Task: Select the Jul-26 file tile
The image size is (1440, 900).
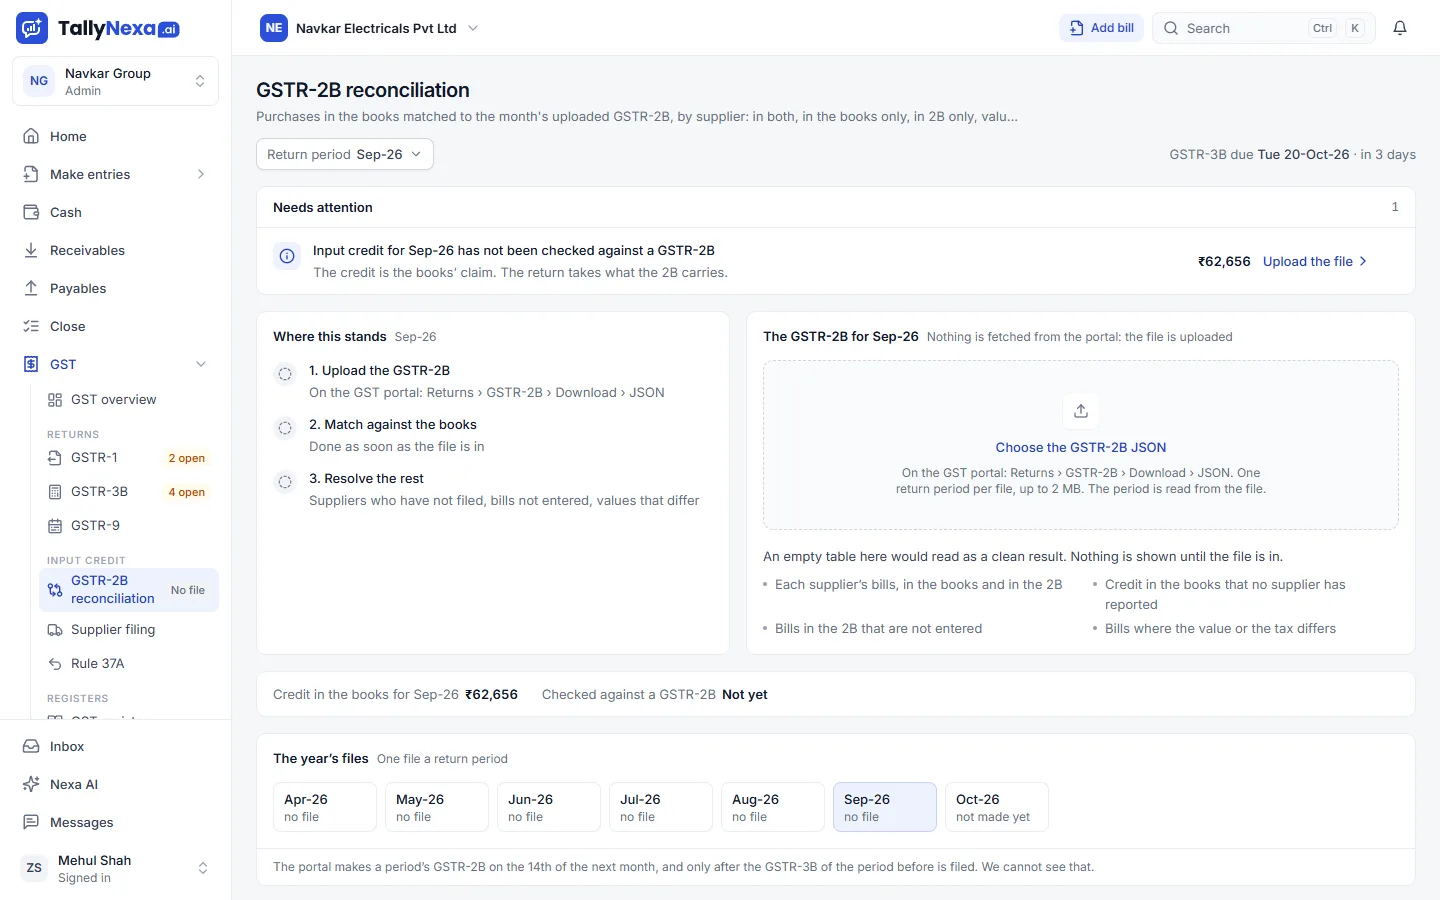Action: (661, 807)
